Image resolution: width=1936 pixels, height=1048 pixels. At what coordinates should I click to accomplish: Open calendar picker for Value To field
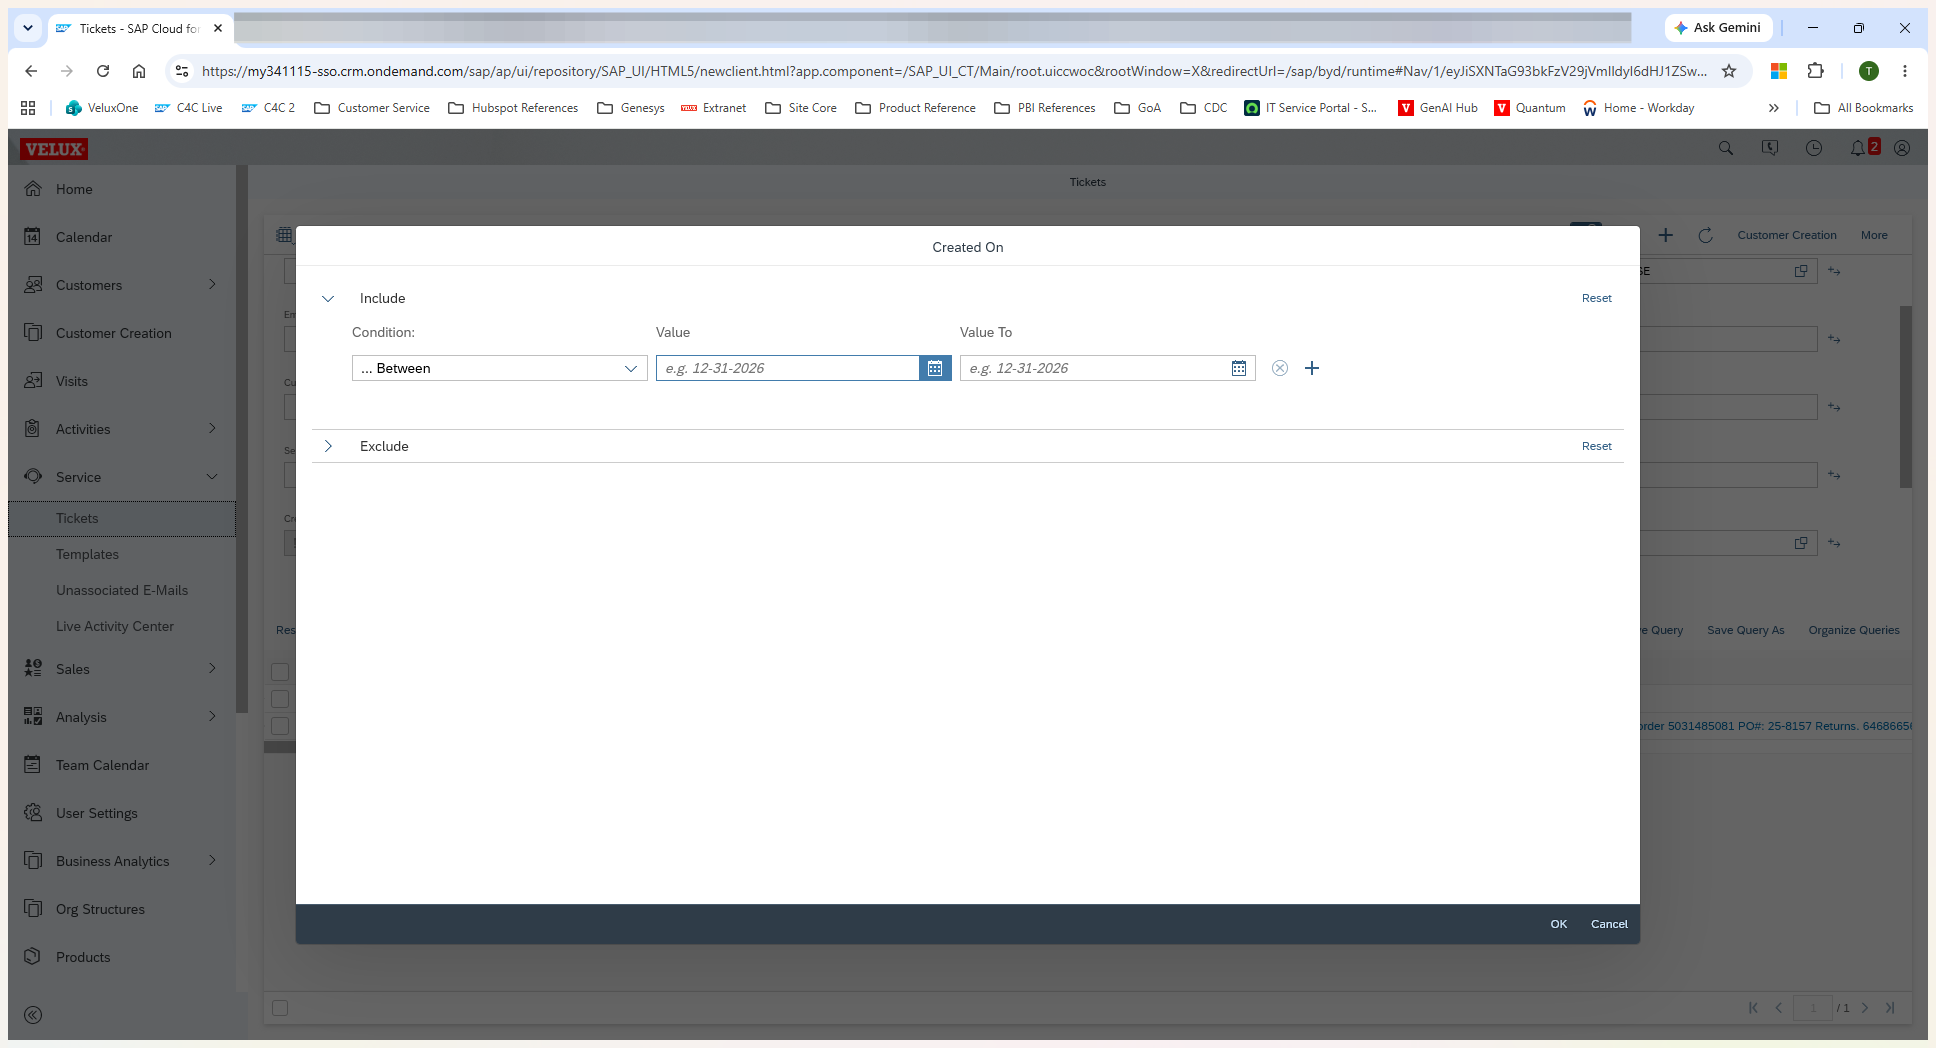(1239, 368)
